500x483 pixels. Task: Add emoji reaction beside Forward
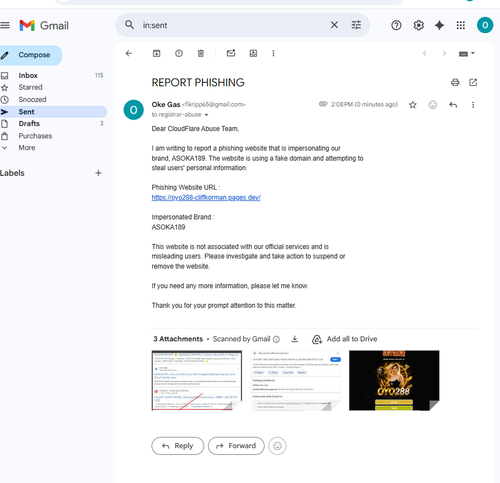click(x=277, y=446)
